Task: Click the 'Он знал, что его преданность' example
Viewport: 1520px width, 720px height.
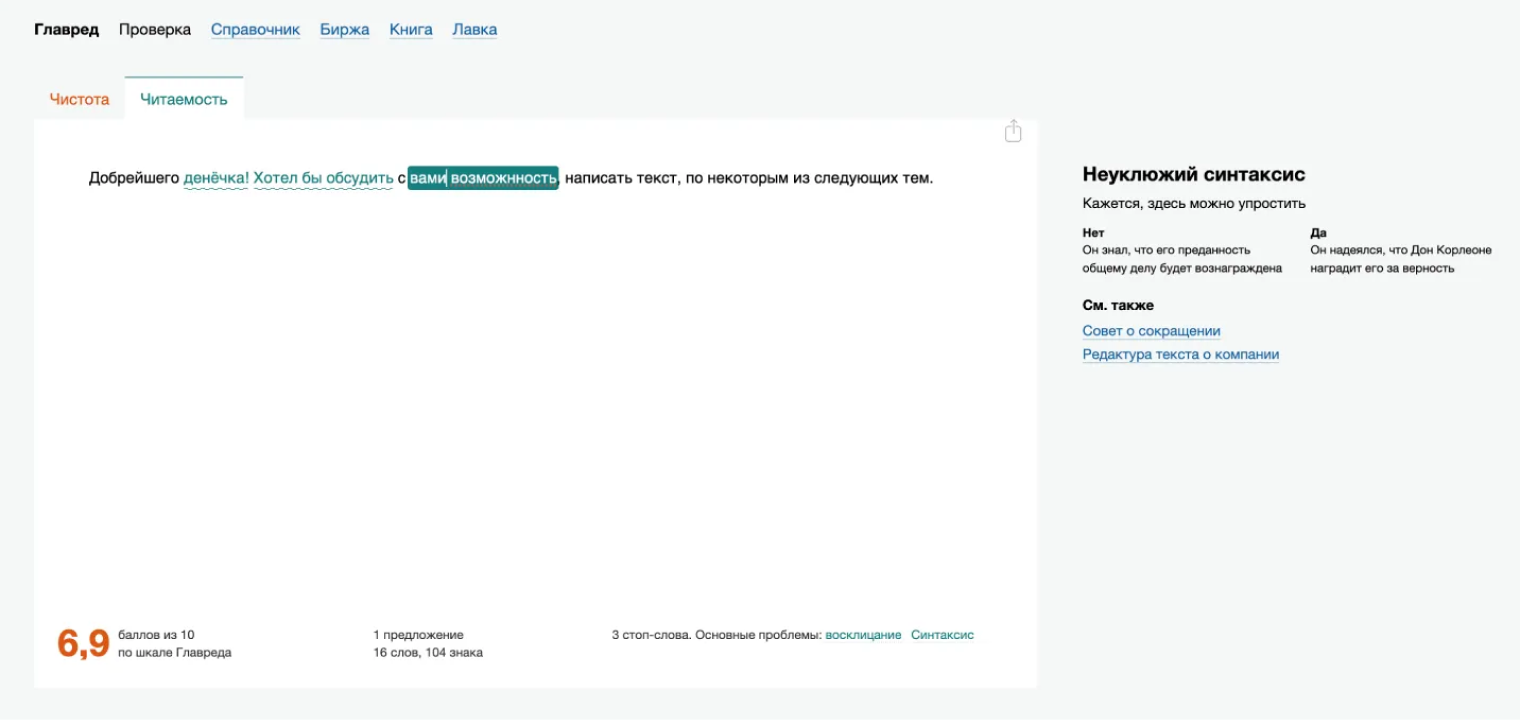Action: point(1166,250)
